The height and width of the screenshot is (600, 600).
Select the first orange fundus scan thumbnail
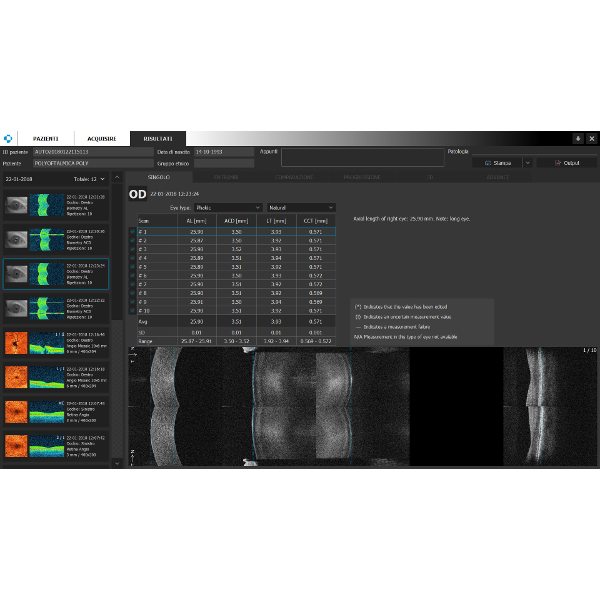click(x=18, y=344)
